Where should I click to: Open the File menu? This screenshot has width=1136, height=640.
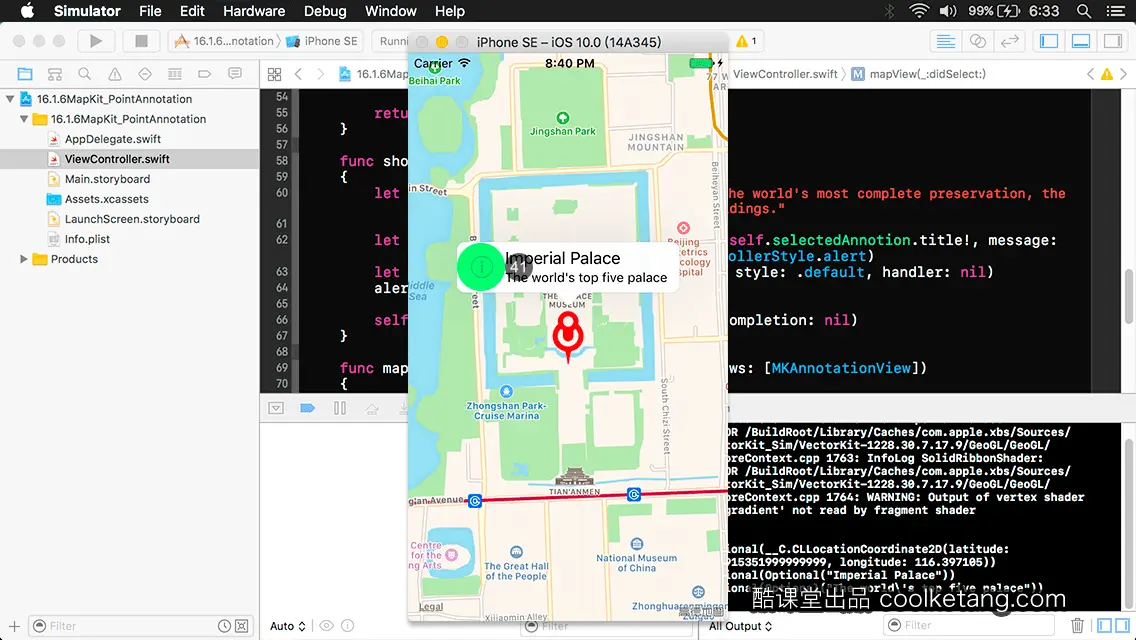pyautogui.click(x=150, y=11)
